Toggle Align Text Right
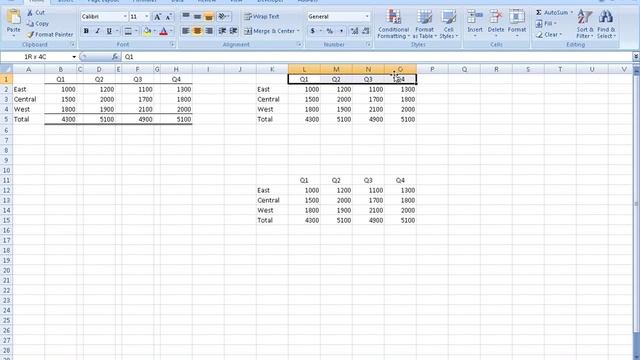 point(209,31)
